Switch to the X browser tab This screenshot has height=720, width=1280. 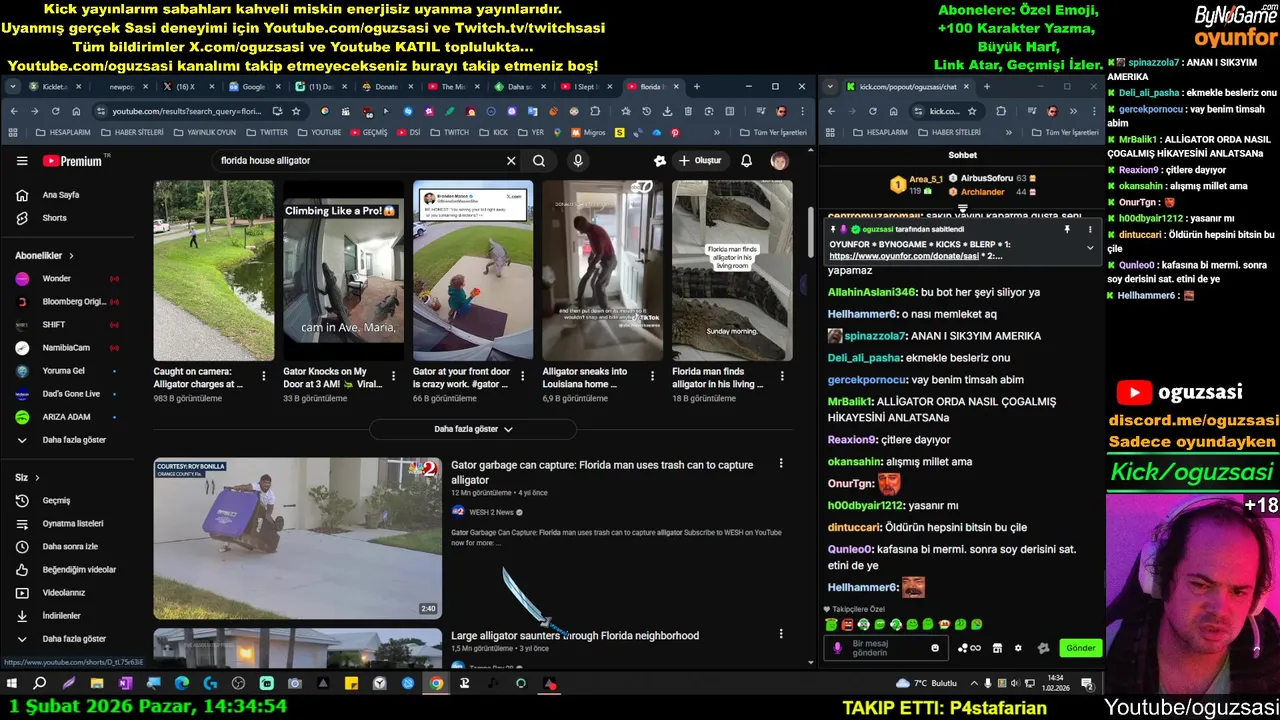(188, 87)
